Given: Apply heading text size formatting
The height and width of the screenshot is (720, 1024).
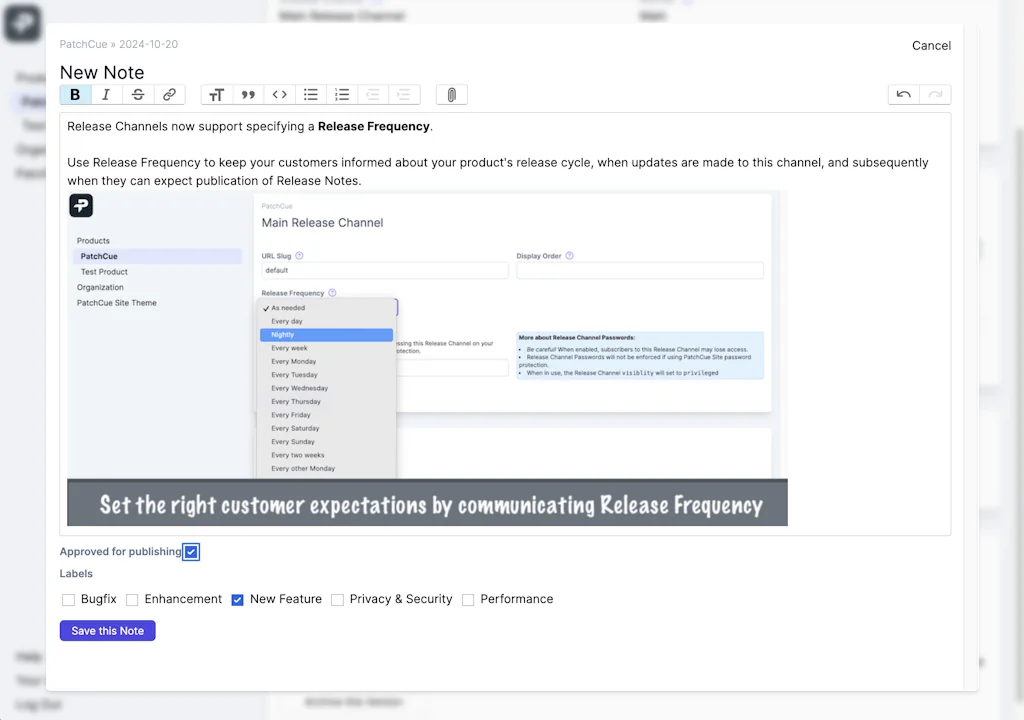Looking at the screenshot, I should coord(217,95).
